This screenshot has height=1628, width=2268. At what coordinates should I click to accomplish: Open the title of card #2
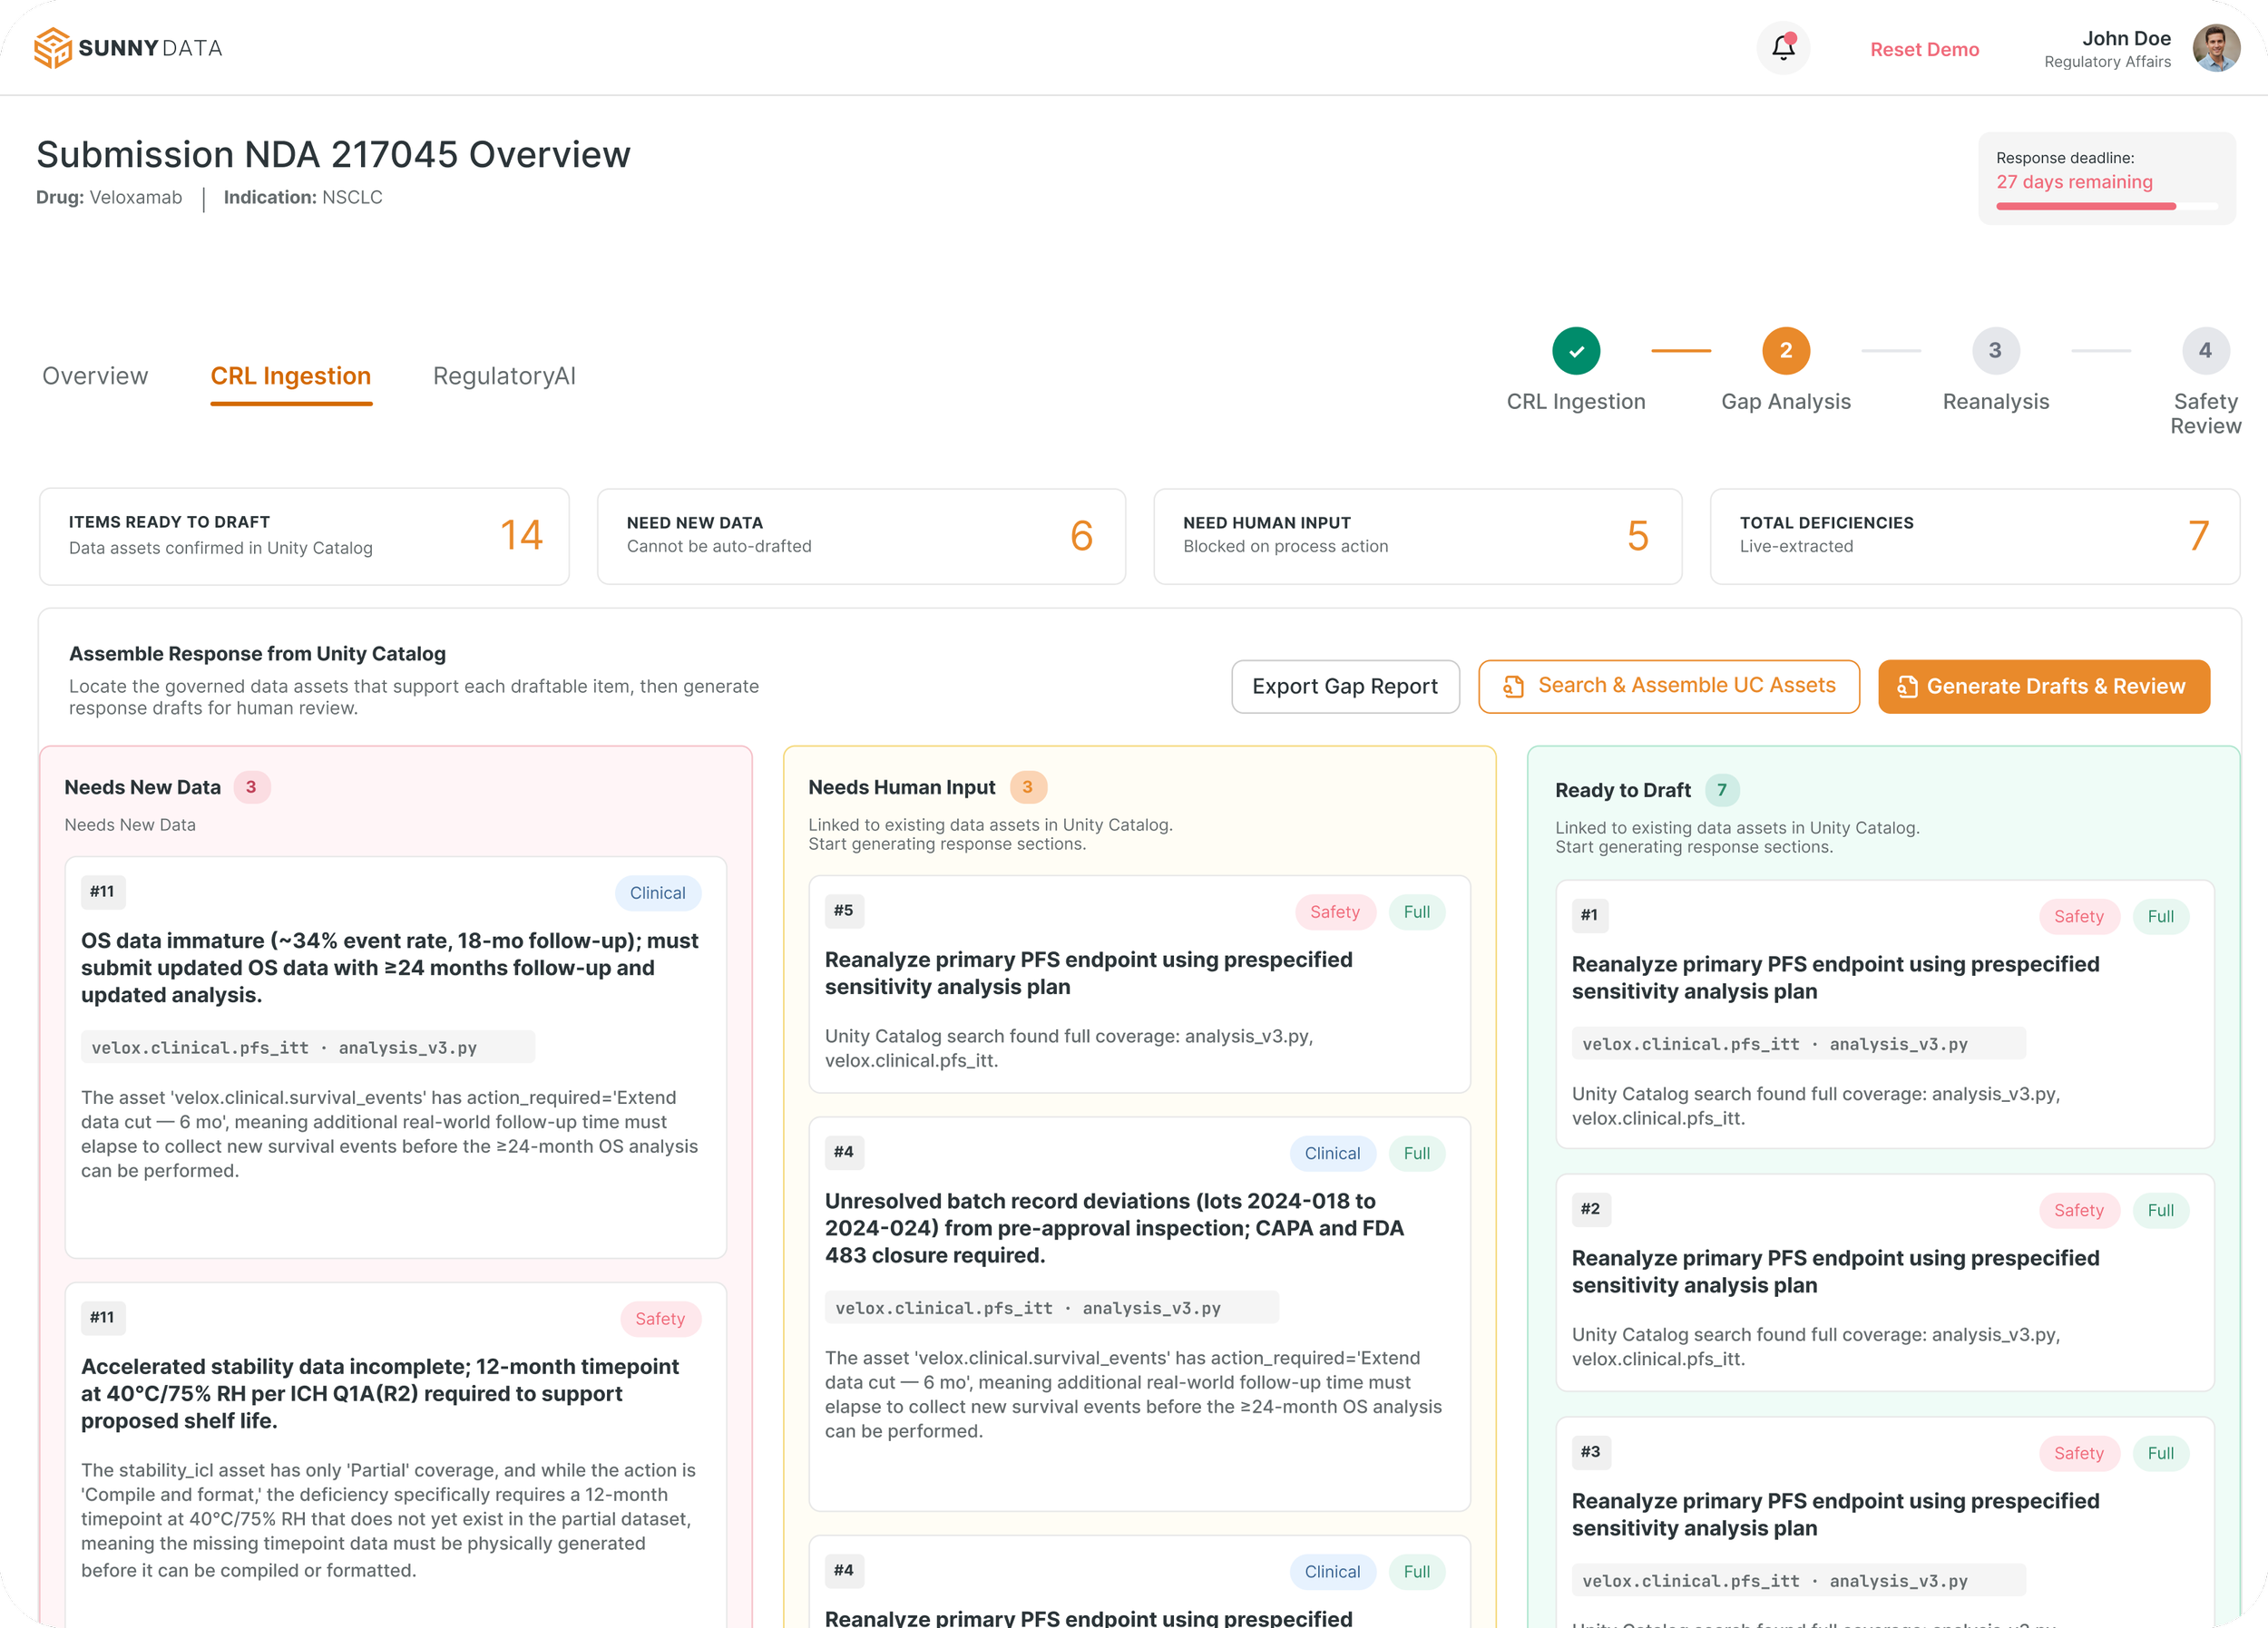point(1835,1272)
